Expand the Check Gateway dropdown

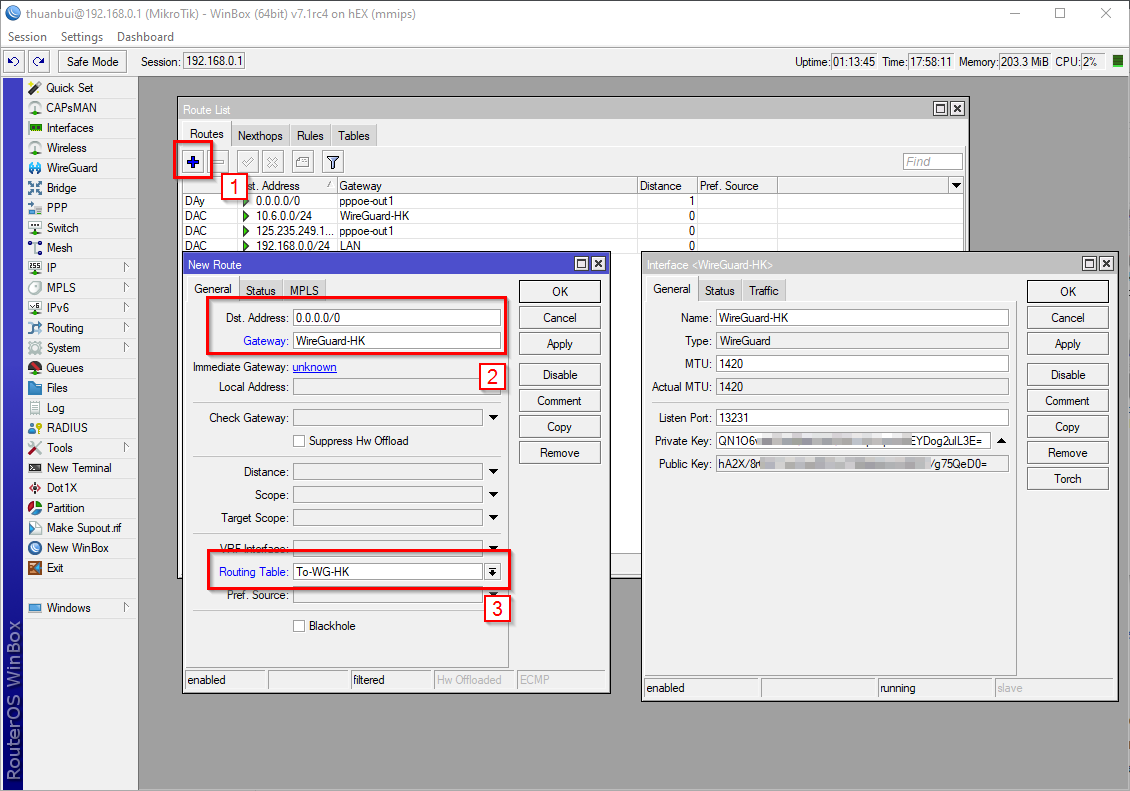(x=493, y=418)
